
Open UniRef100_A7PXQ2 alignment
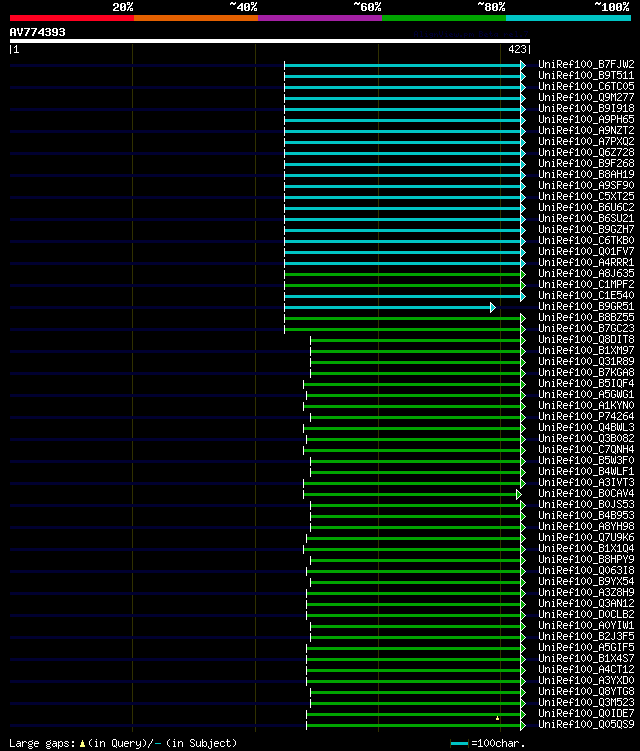(x=586, y=141)
